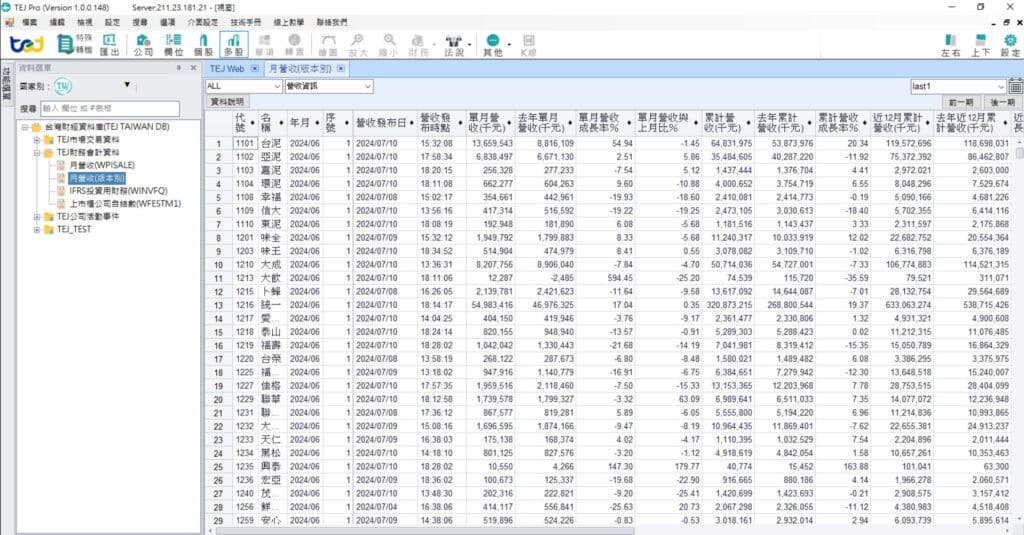Screen dimensions: 1024x535
Task: Pin the 資料選單 panel
Action: tap(179, 68)
